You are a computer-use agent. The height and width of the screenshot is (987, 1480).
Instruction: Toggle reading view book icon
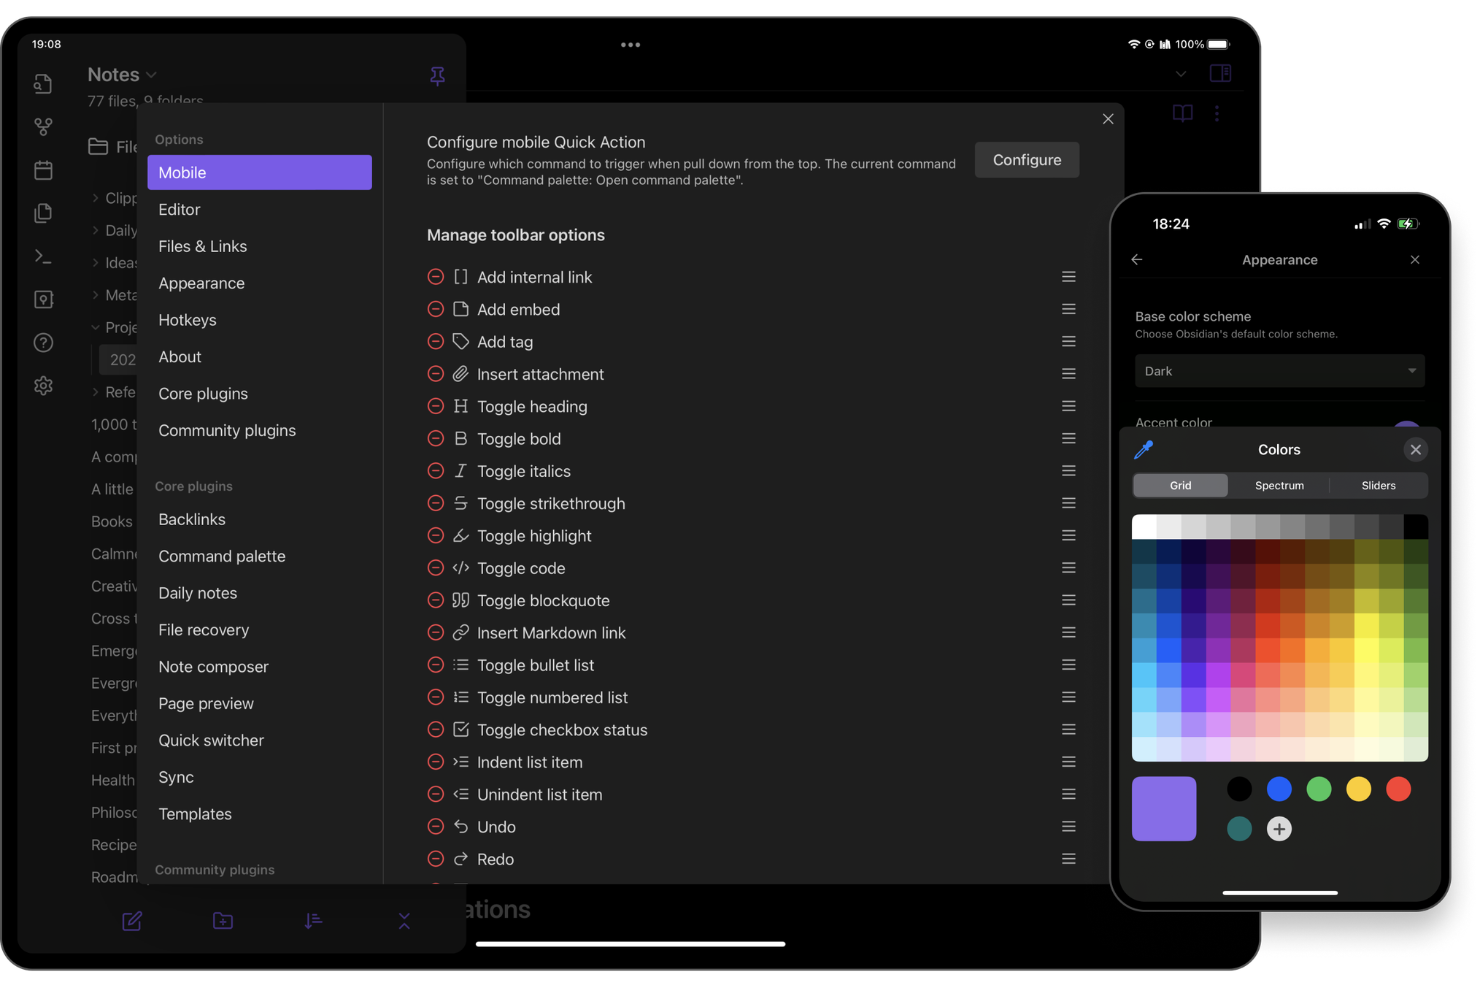[x=1182, y=114]
